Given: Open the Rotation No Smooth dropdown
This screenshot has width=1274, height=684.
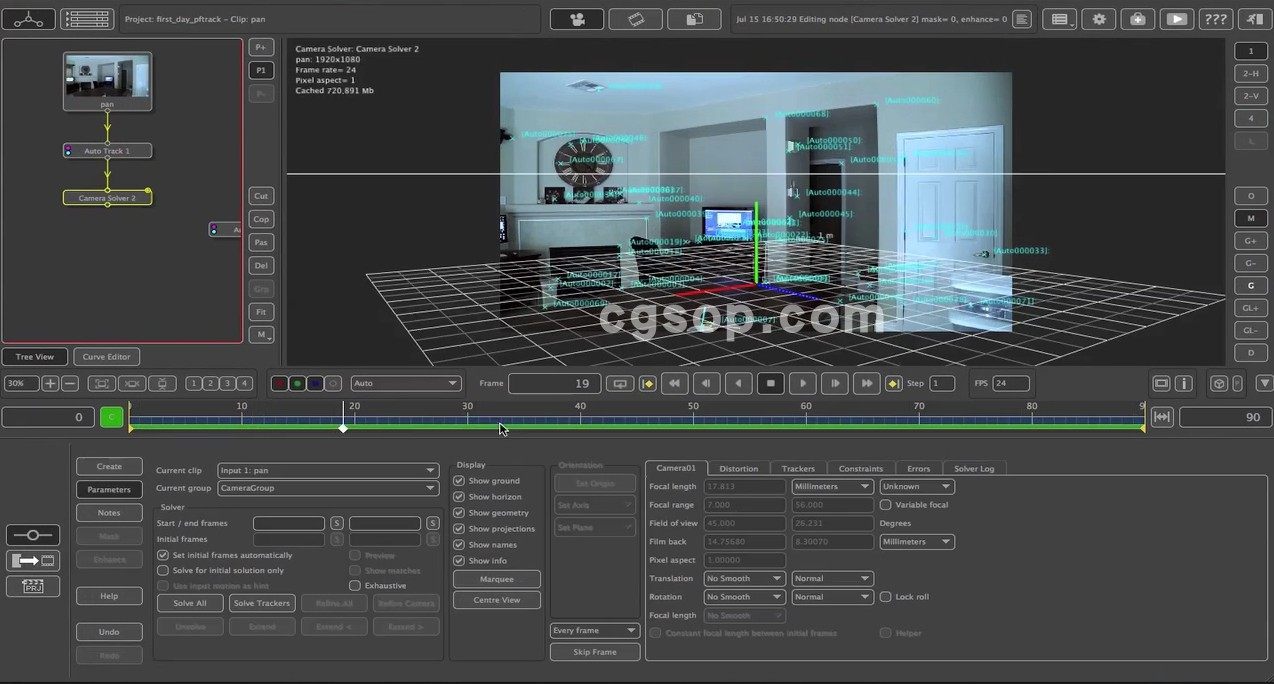Looking at the screenshot, I should point(744,597).
